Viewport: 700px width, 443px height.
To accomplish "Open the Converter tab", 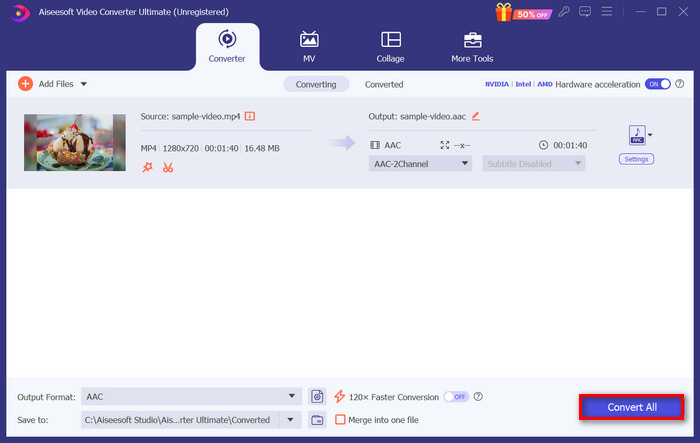I will (227, 47).
